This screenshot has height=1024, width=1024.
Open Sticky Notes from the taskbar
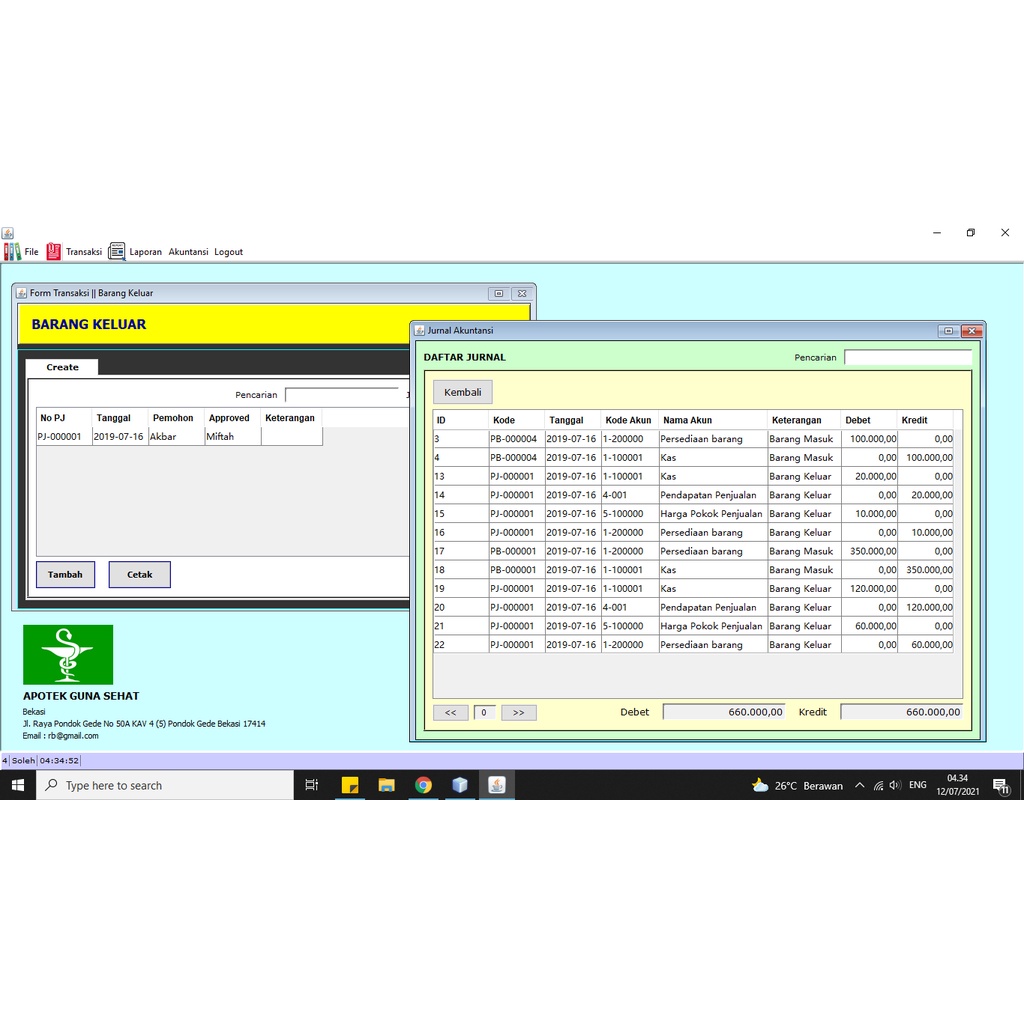coord(350,785)
